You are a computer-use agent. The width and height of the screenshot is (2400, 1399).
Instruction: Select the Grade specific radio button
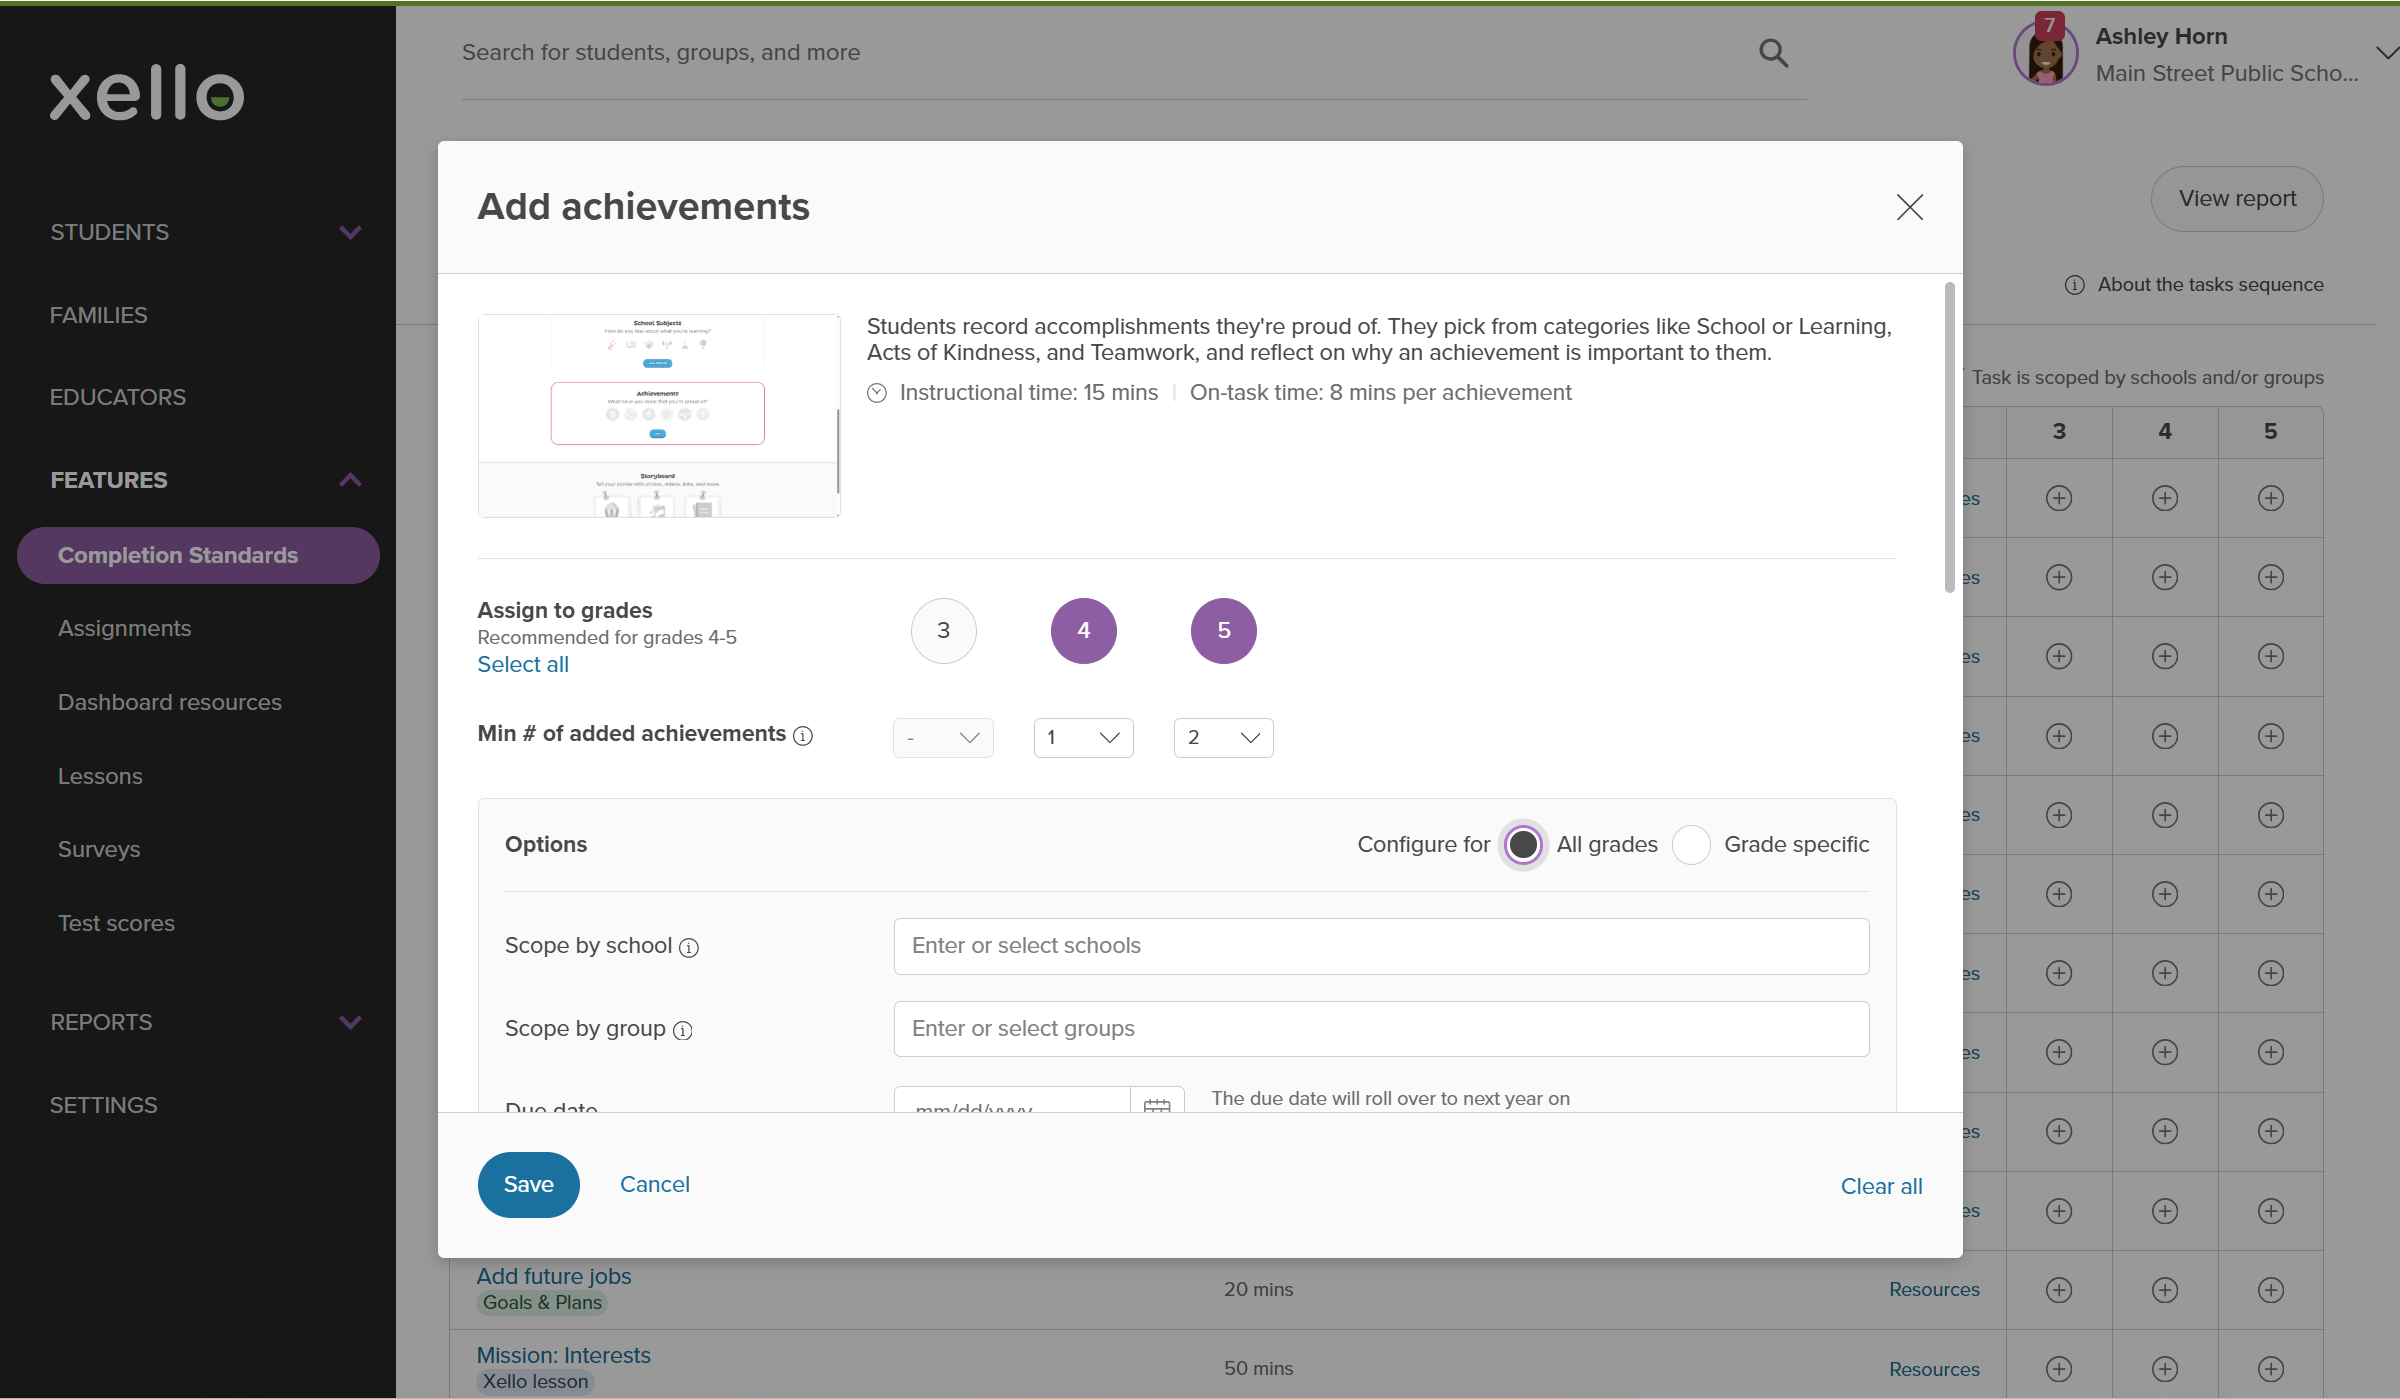[x=1691, y=845]
